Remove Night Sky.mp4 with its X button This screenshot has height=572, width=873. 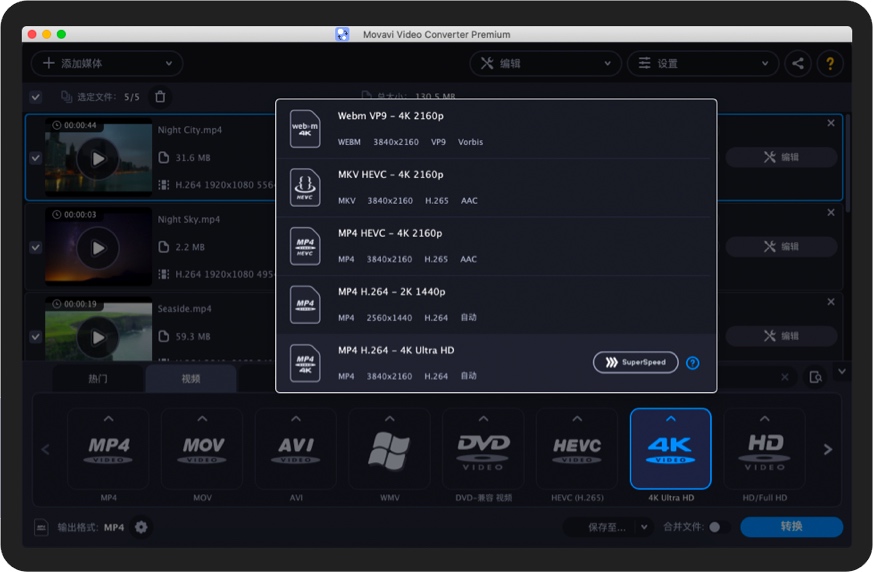831,213
